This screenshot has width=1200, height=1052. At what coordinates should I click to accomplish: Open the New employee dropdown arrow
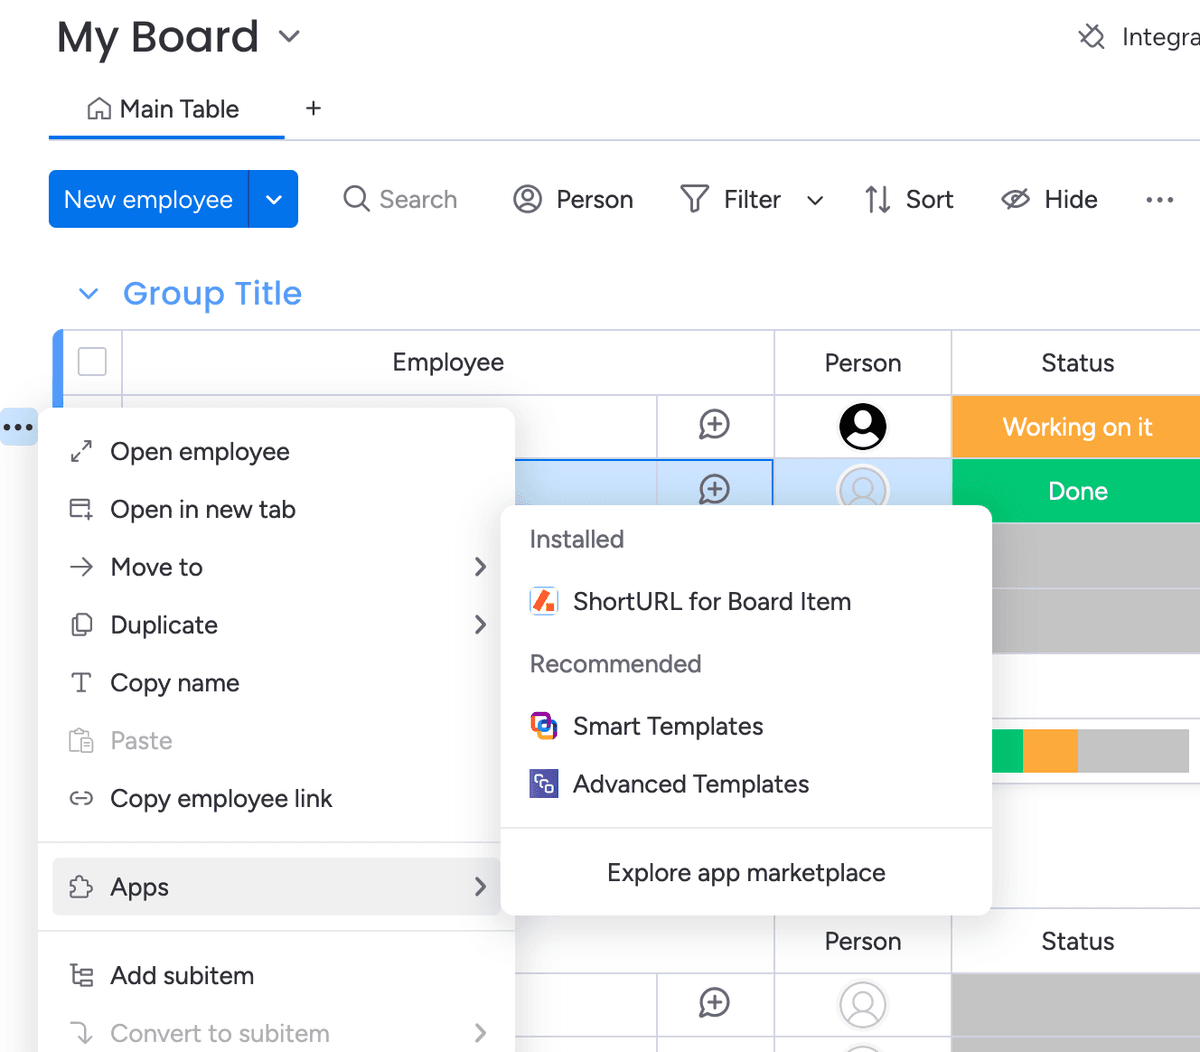pos(274,199)
